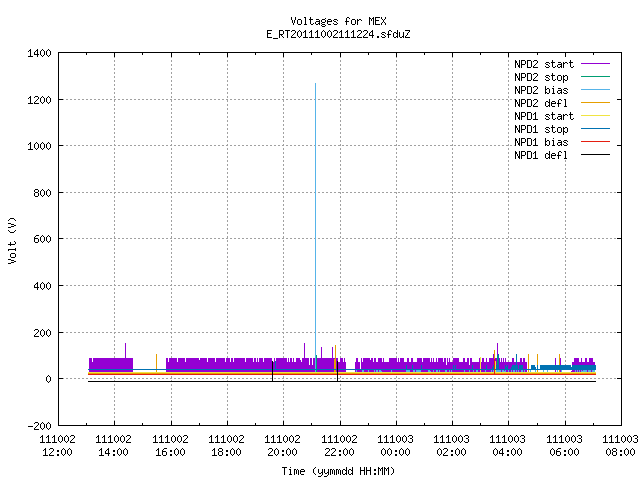Click the 1000 y-axis tick label
Image resolution: width=640 pixels, height=480 pixels.
pyautogui.click(x=39, y=146)
